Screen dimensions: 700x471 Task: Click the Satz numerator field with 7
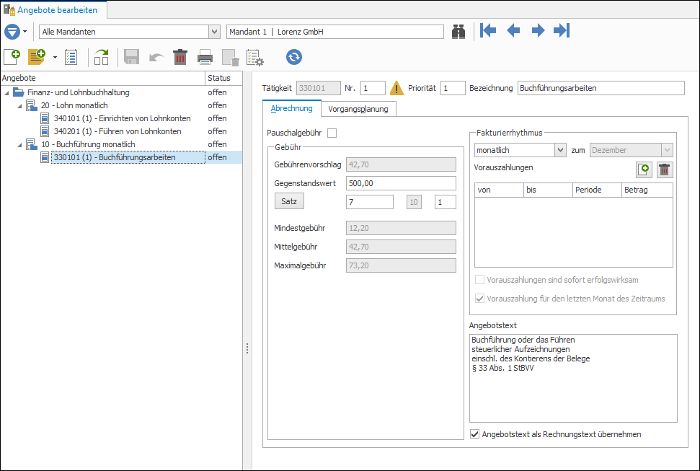pyautogui.click(x=370, y=202)
